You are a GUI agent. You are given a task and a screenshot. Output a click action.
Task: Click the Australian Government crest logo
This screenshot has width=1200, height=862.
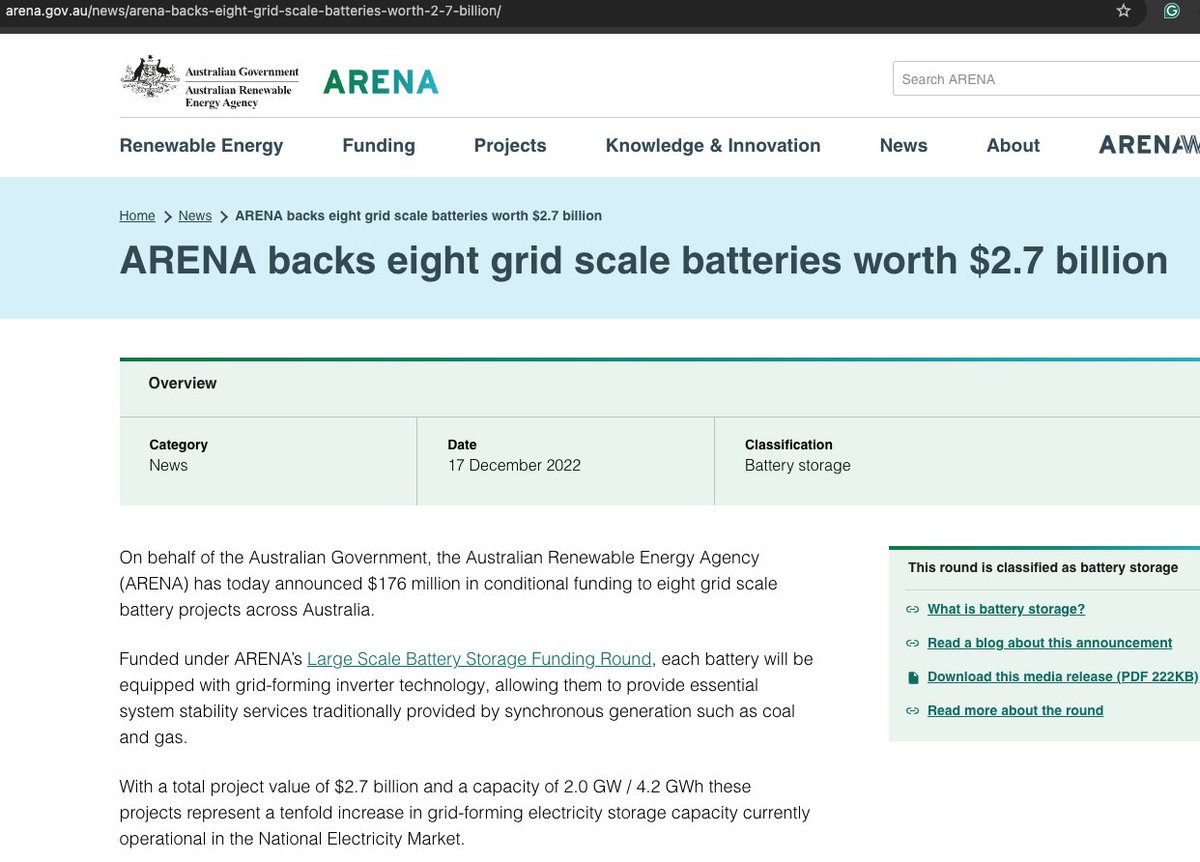pos(150,78)
